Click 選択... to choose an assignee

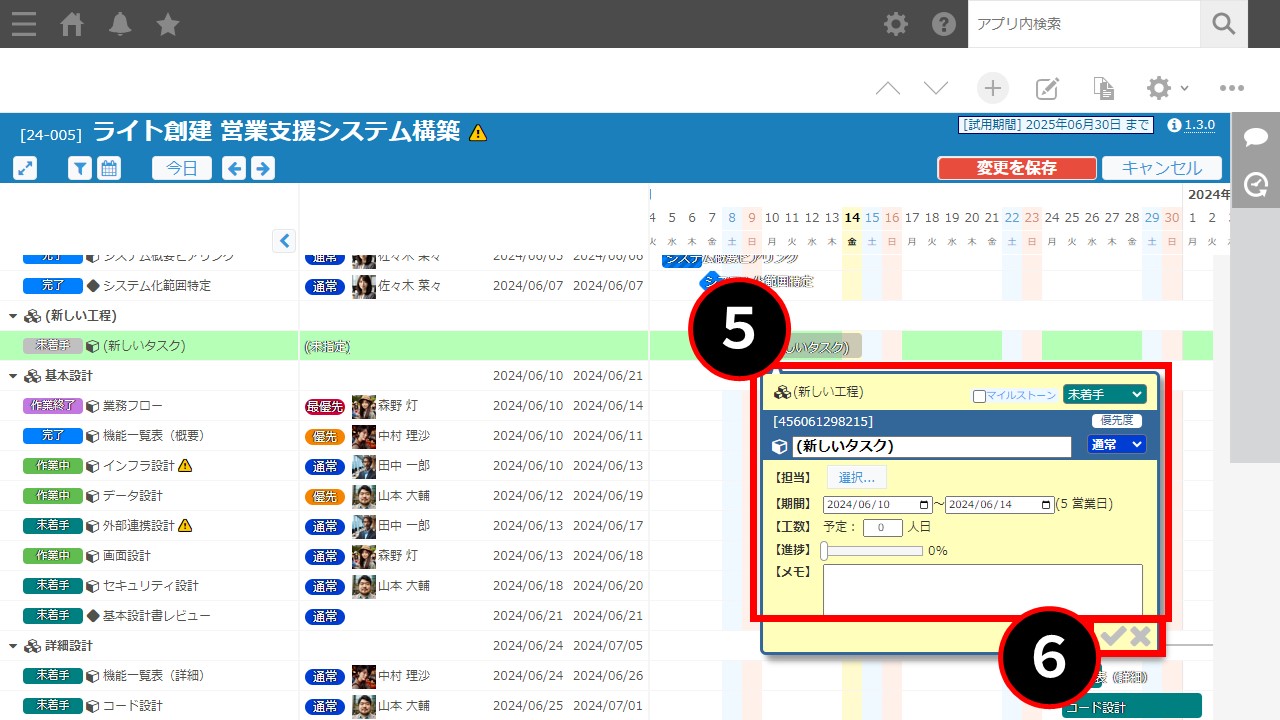click(x=856, y=478)
